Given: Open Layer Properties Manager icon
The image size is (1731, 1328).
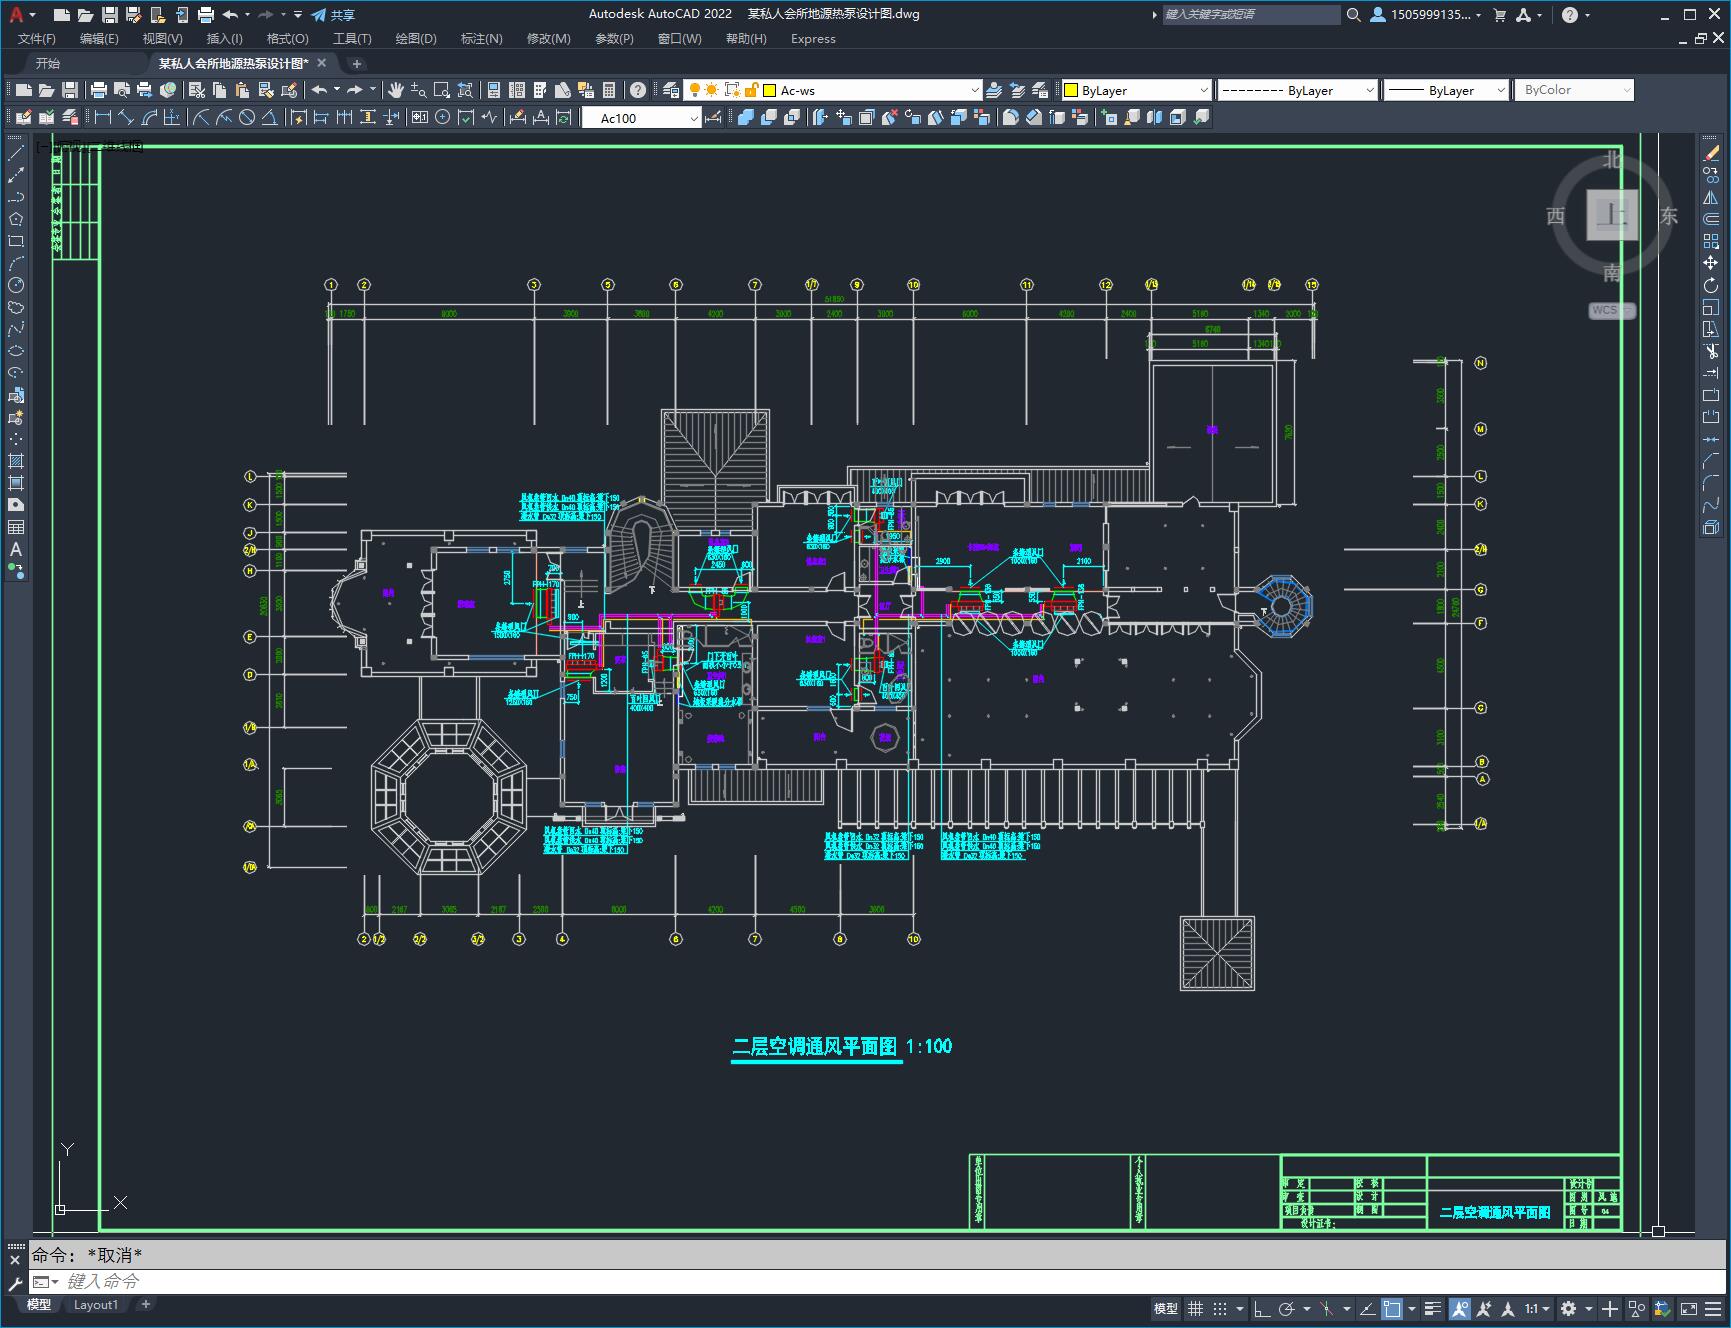Looking at the screenshot, I should point(671,90).
